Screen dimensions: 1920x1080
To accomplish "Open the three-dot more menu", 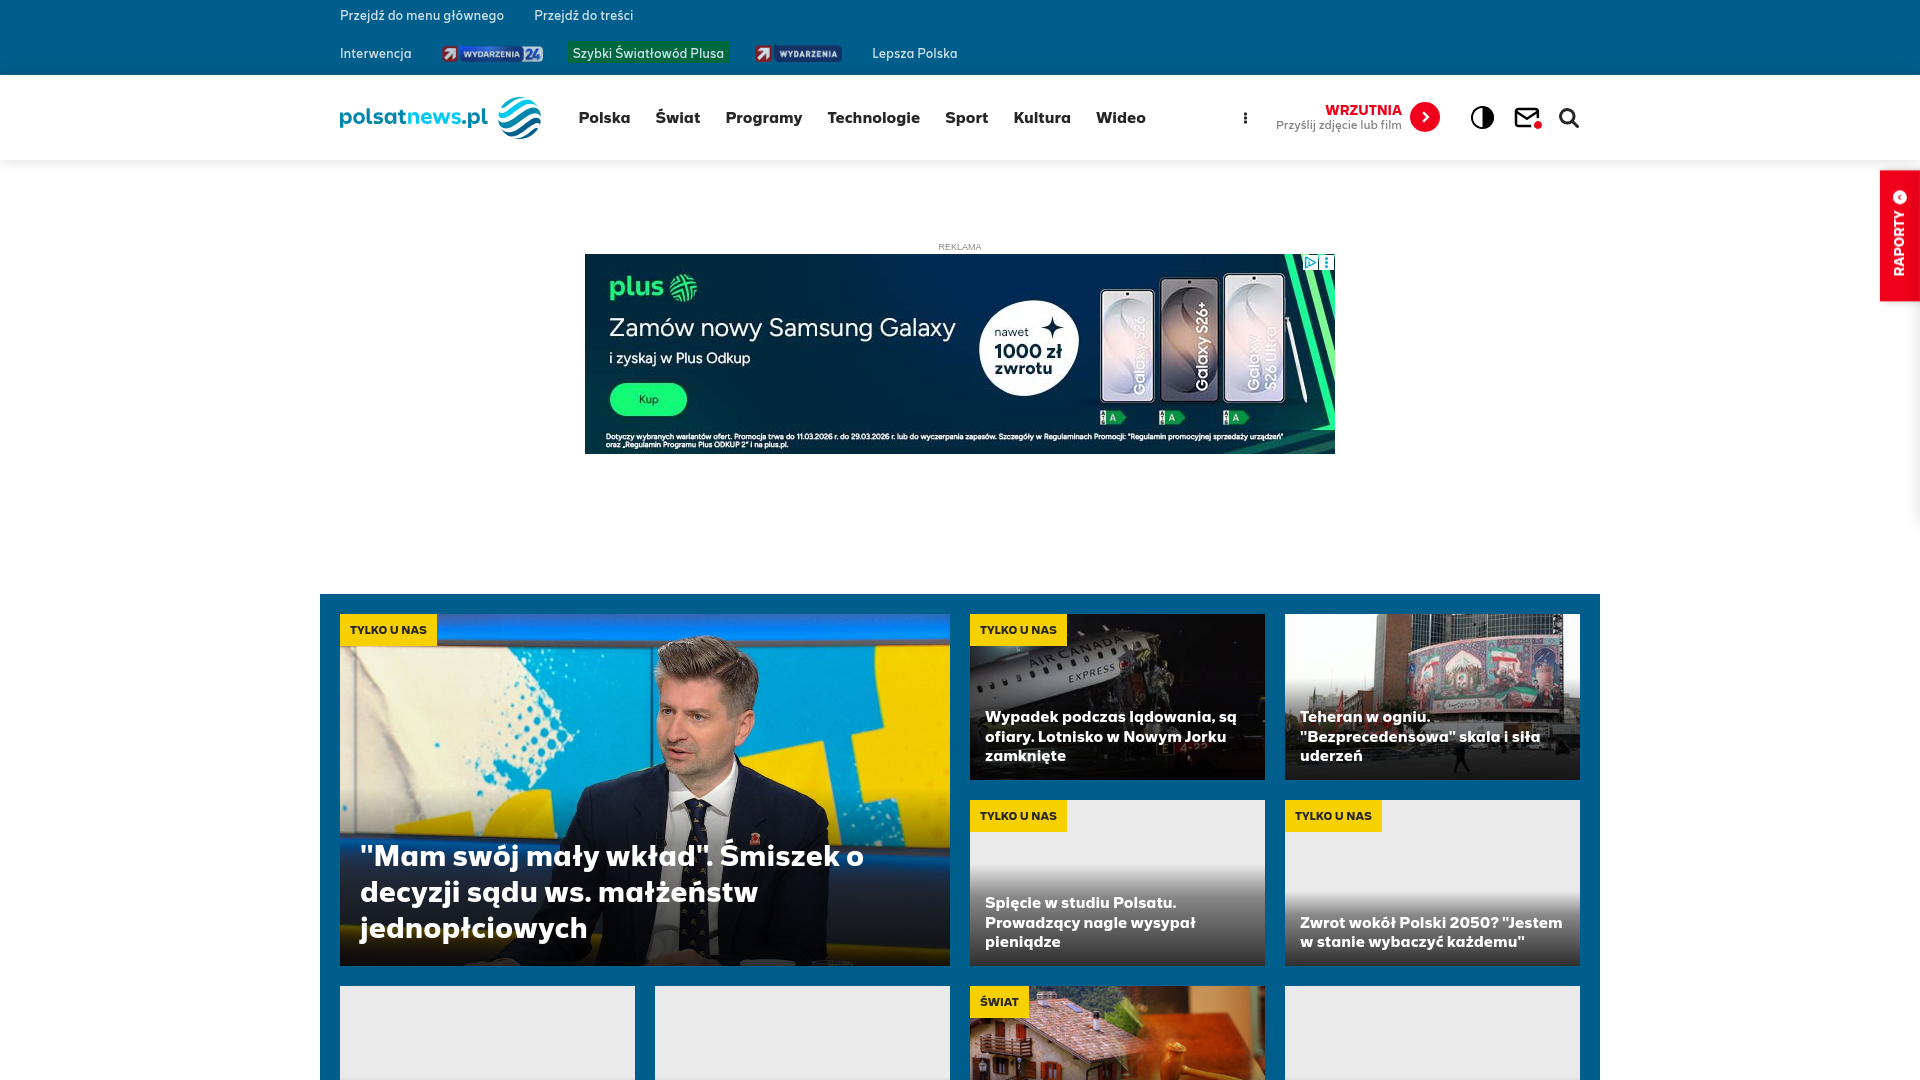I will tap(1245, 118).
